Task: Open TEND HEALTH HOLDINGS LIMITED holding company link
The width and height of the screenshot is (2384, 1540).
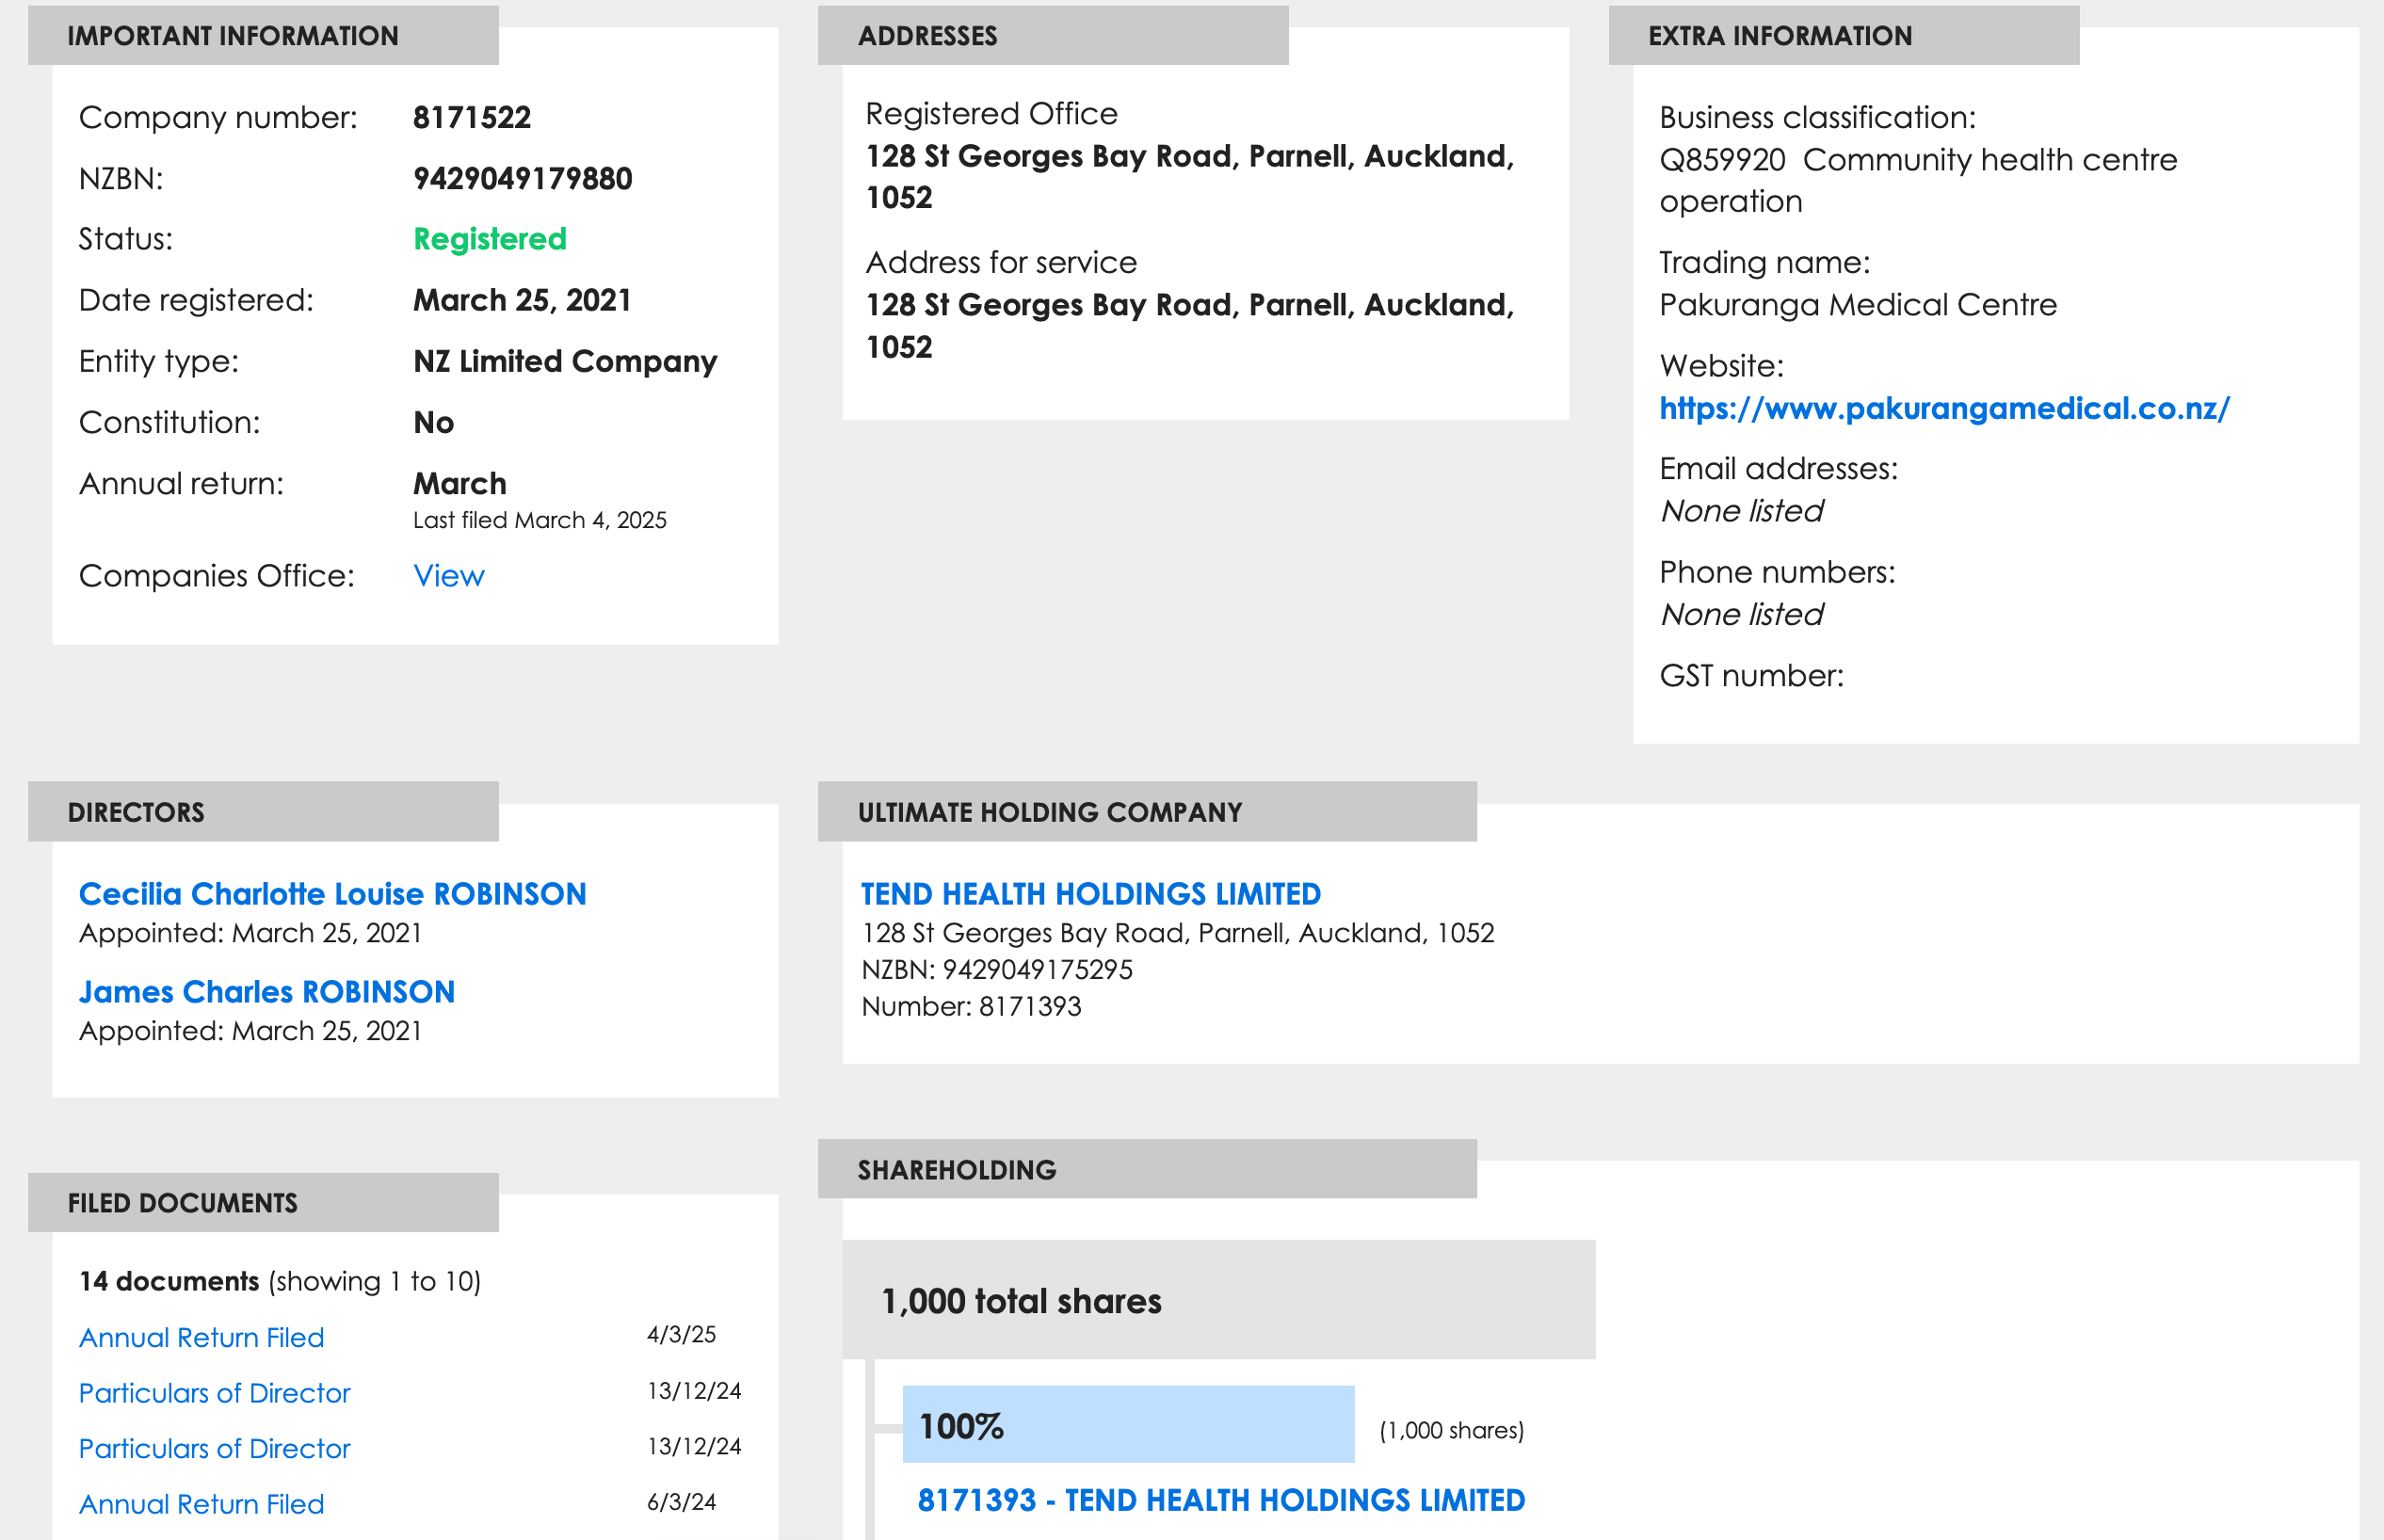Action: (1090, 893)
